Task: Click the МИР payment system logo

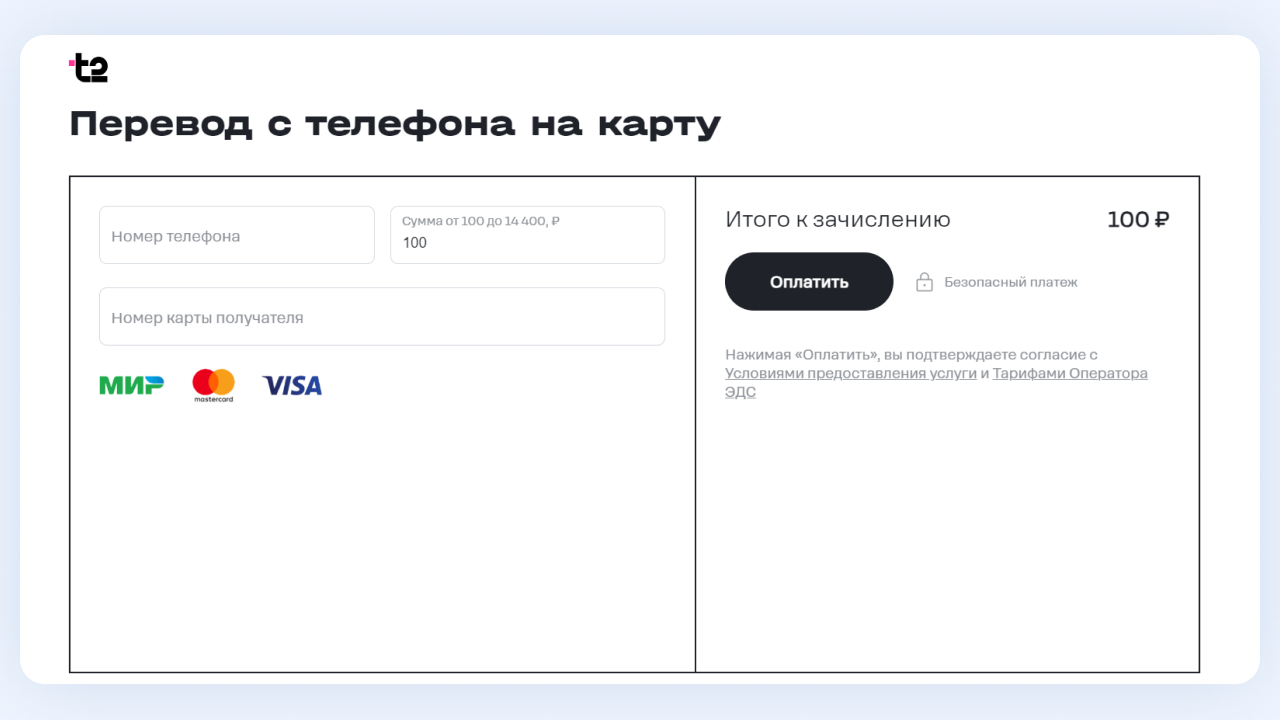Action: [131, 385]
